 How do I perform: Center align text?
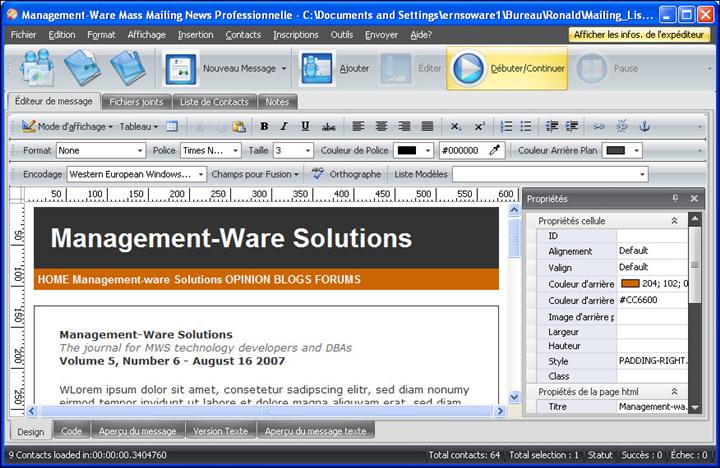(381, 126)
